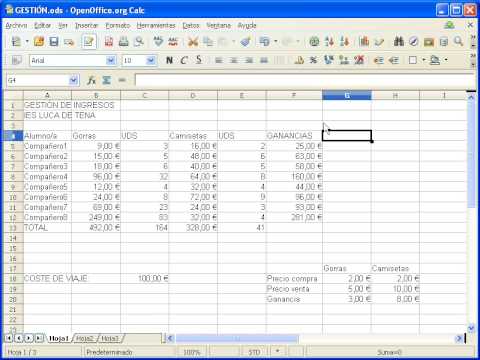Click the Function equals icon

pos(122,80)
